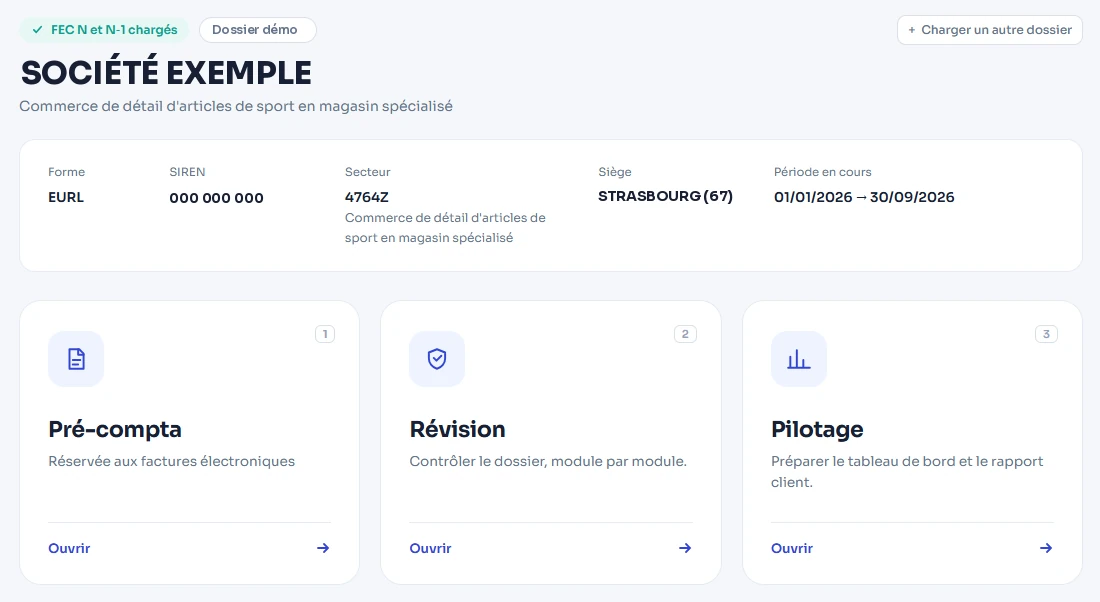
Task: Click the Pilotage bar chart icon
Action: [798, 360]
